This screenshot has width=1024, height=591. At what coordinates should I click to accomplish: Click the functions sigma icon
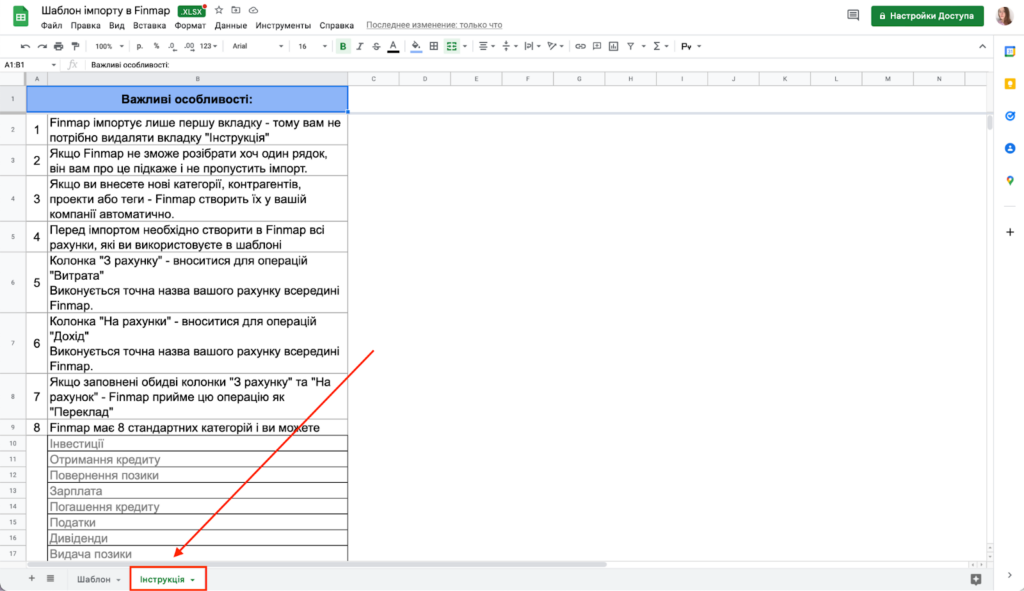click(657, 46)
